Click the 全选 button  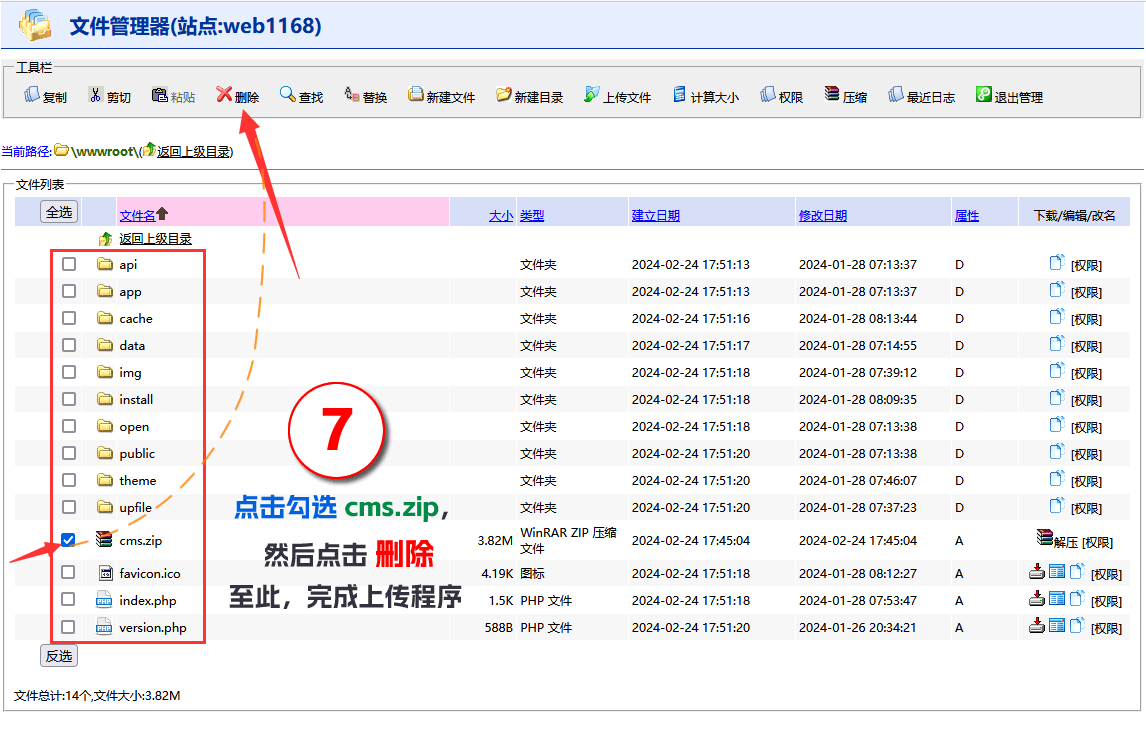pyautogui.click(x=59, y=212)
